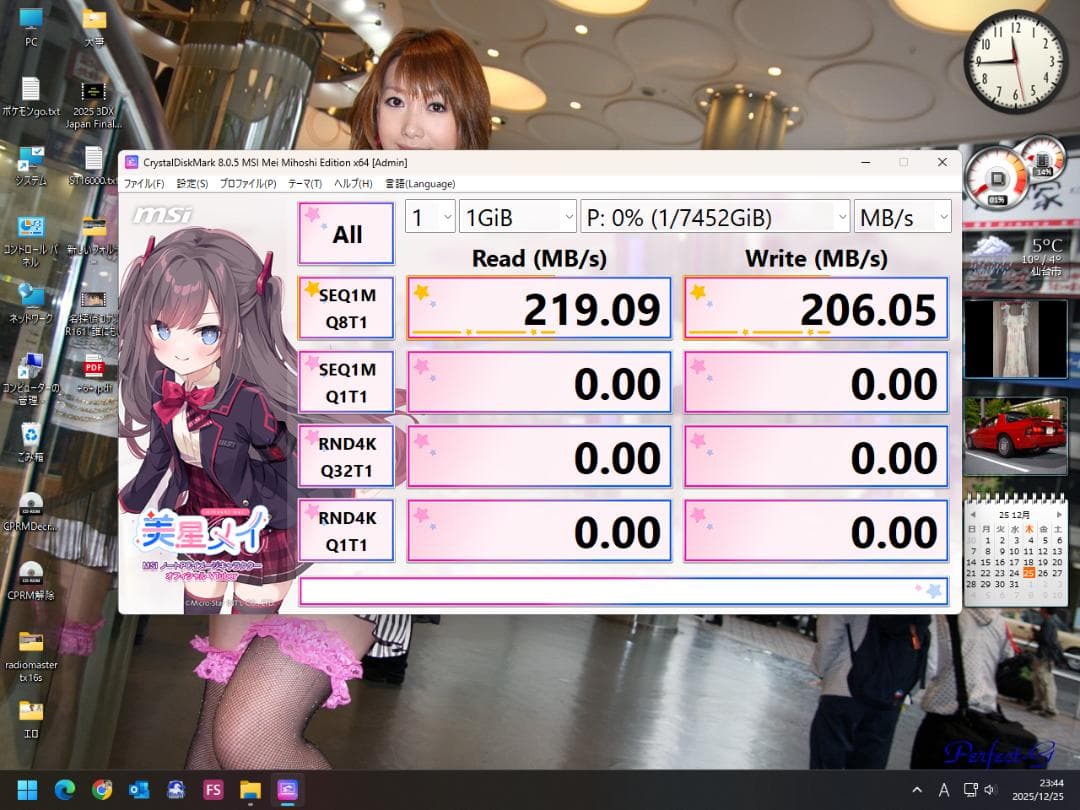Open CrystalDiskMark from the taskbar
Screen dimensions: 1080x810
coord(287,790)
